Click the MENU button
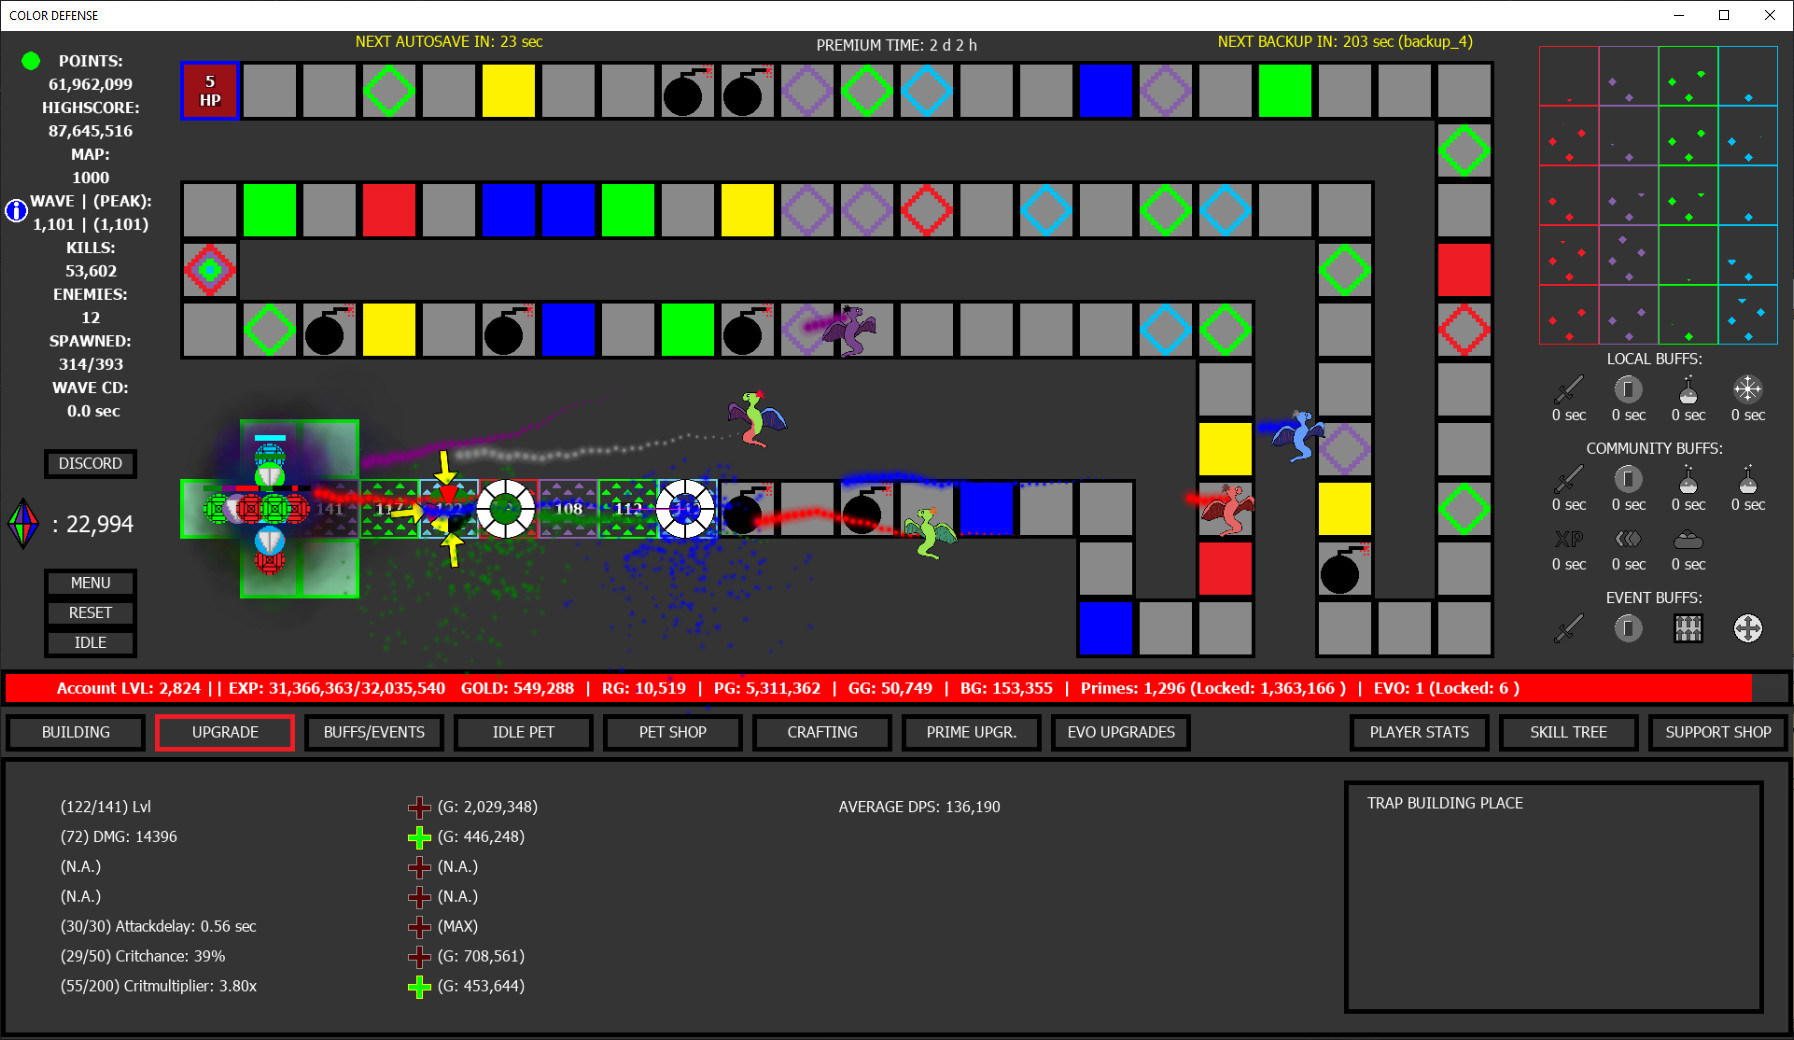Screen dimensions: 1794x1040 (90, 582)
